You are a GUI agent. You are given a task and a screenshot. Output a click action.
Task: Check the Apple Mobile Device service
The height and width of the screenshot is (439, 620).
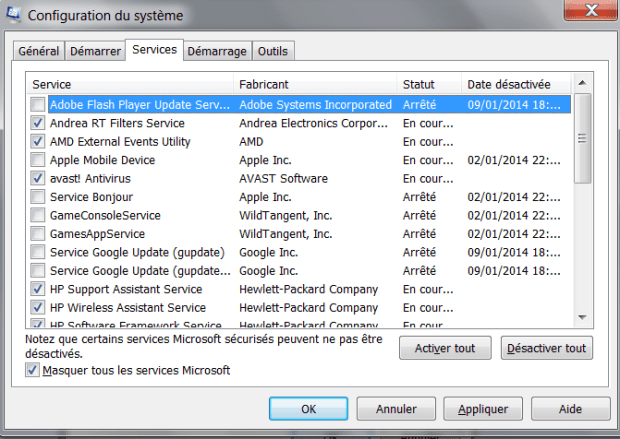tap(37, 160)
